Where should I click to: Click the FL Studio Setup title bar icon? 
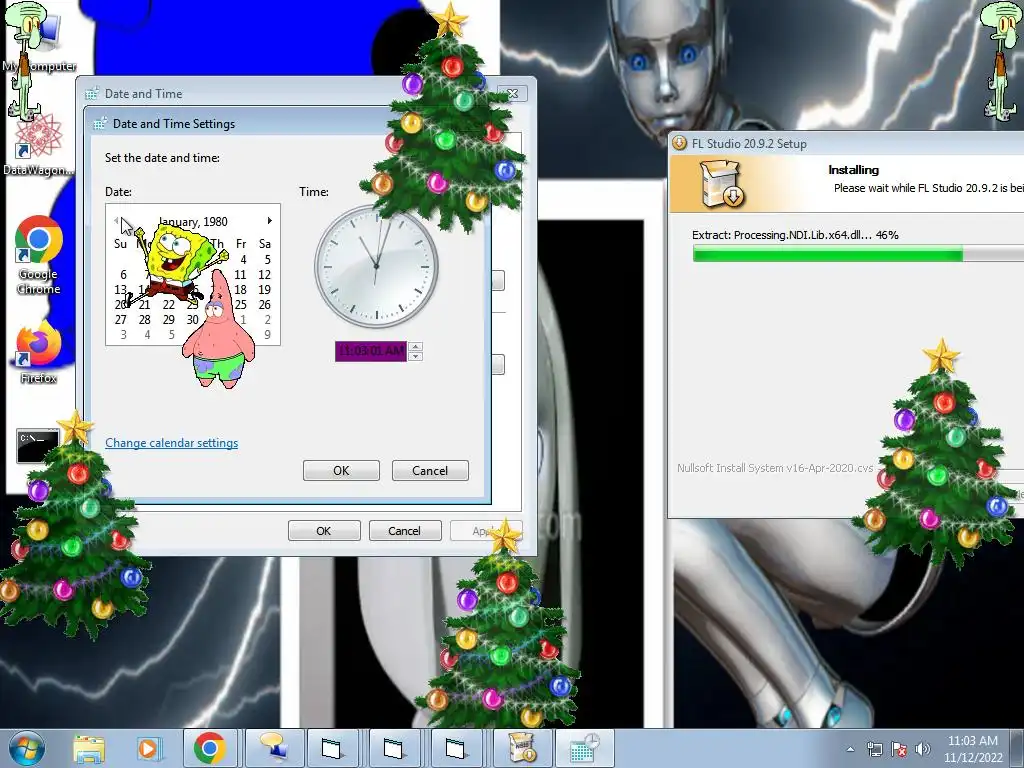coord(680,143)
